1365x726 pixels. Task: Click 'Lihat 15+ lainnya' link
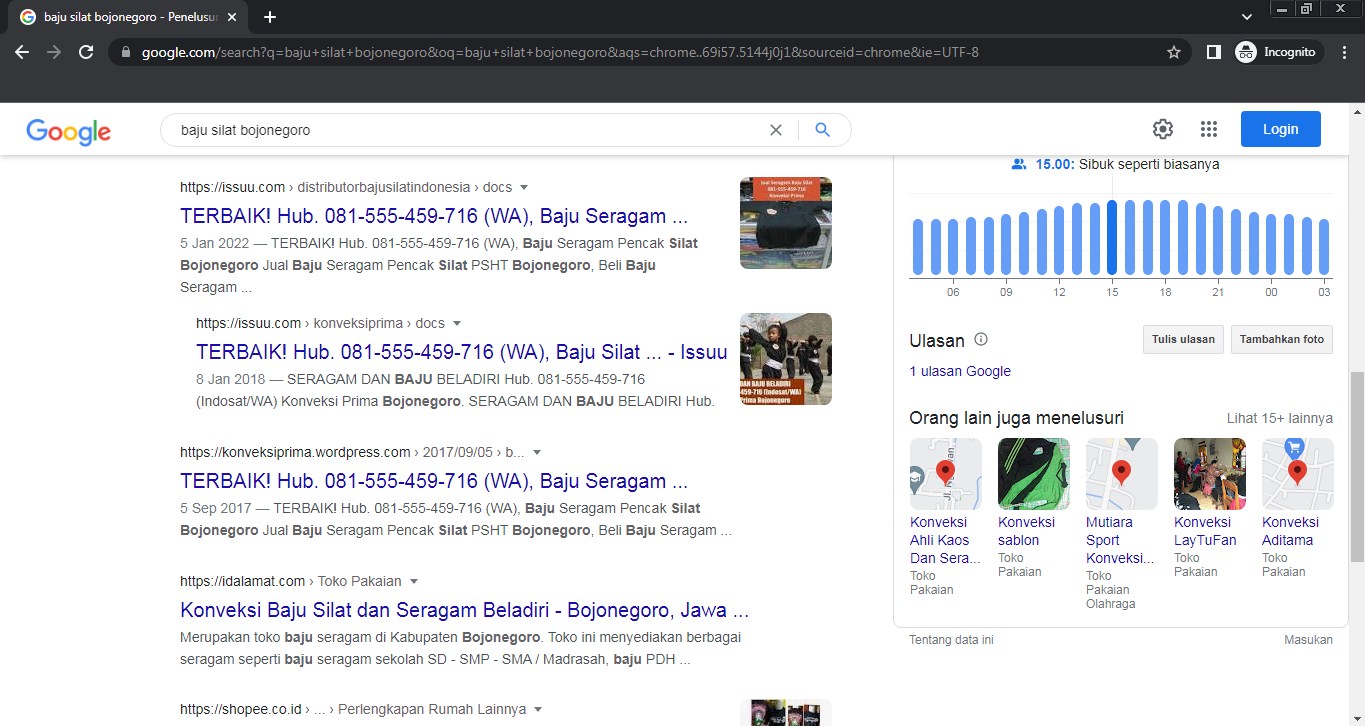pos(1280,418)
